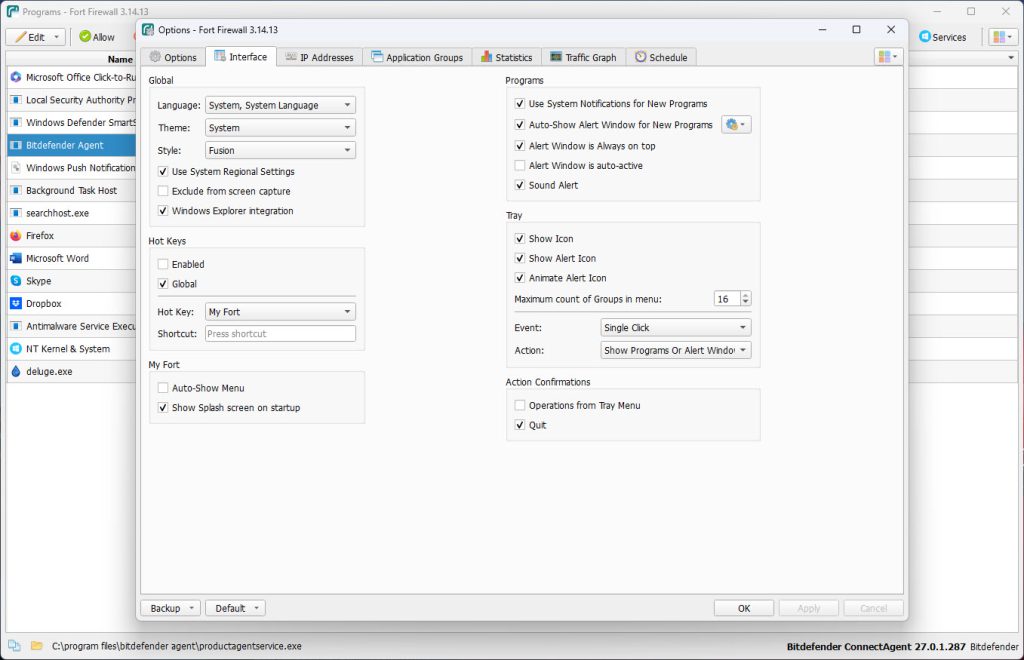Open the Statistics tab
Viewport: 1024px width, 660px height.
pyautogui.click(x=507, y=57)
